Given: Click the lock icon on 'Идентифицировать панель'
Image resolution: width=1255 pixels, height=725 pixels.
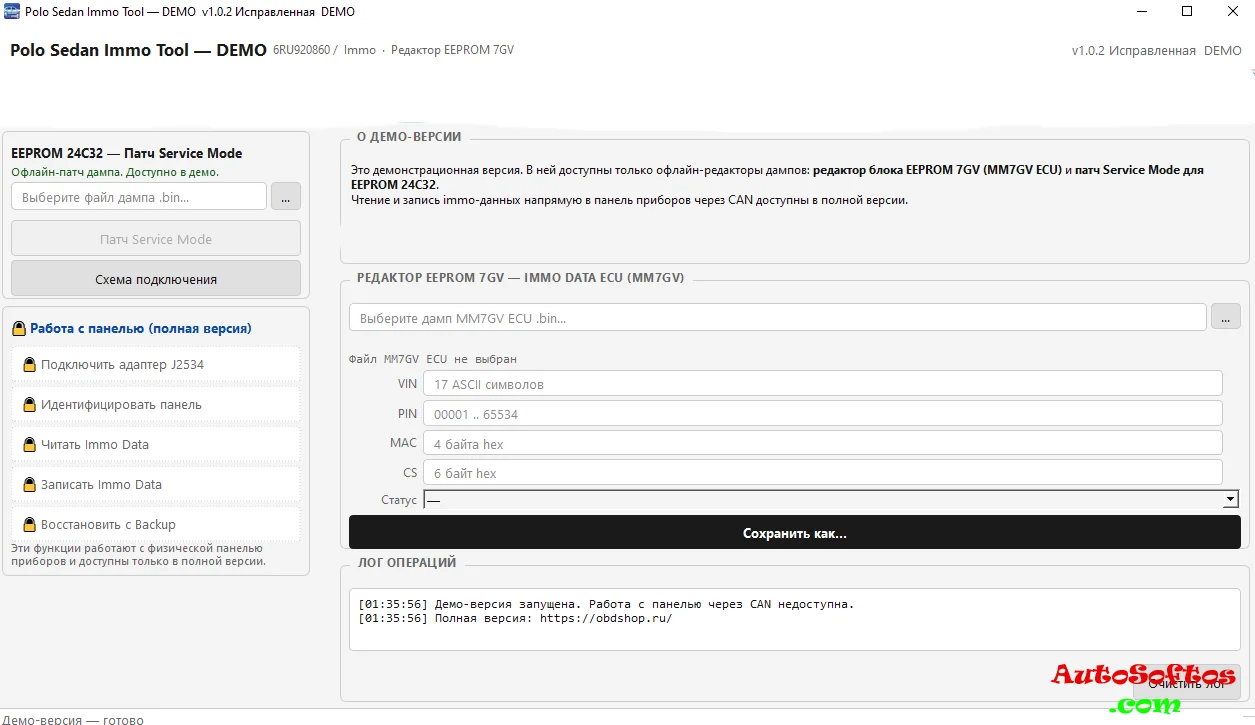Looking at the screenshot, I should click(29, 405).
